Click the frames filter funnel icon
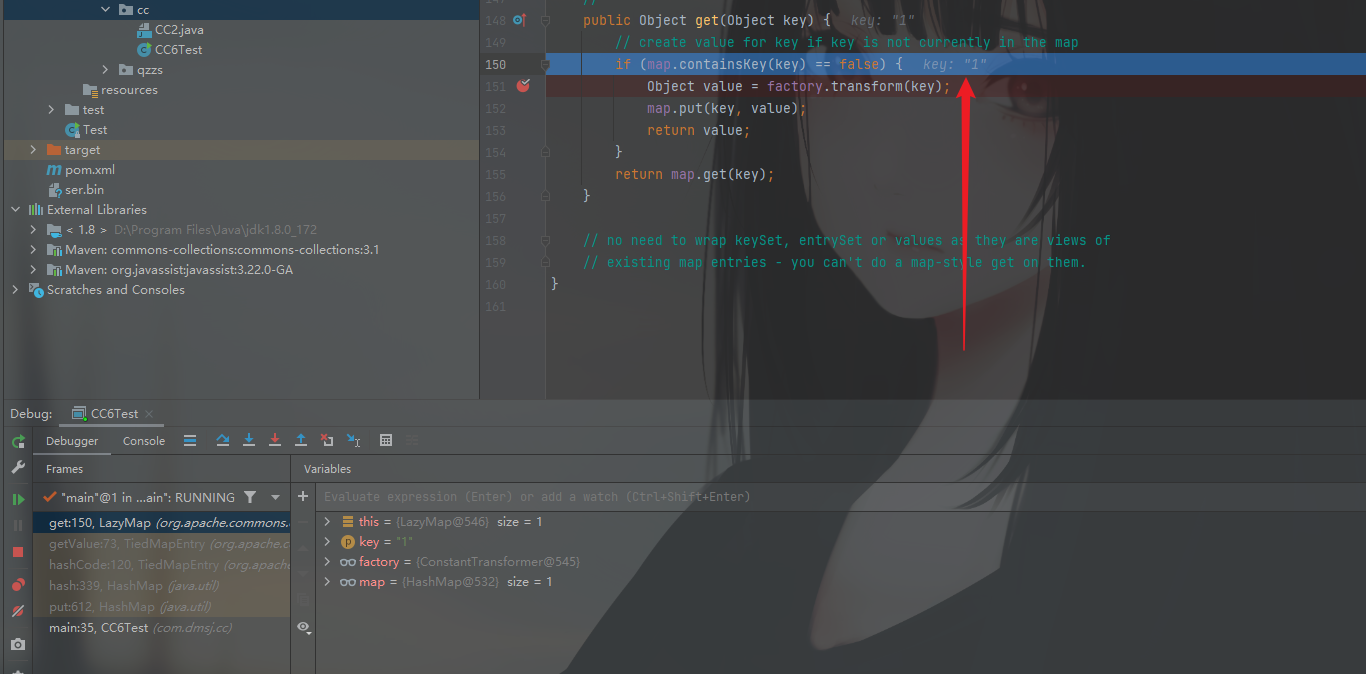Screen dimensions: 1366x674 (x=250, y=497)
